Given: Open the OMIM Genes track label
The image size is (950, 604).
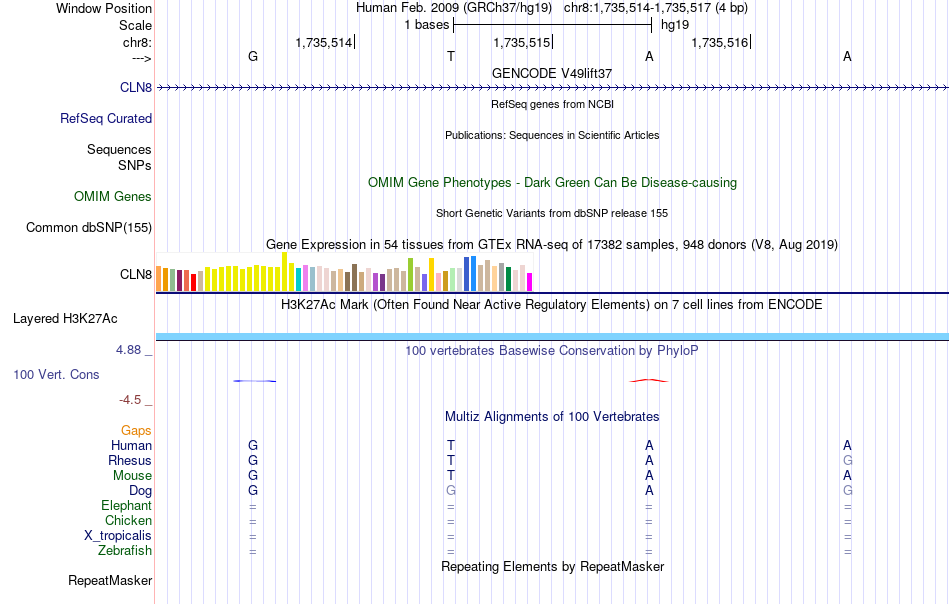Looking at the screenshot, I should (113, 196).
